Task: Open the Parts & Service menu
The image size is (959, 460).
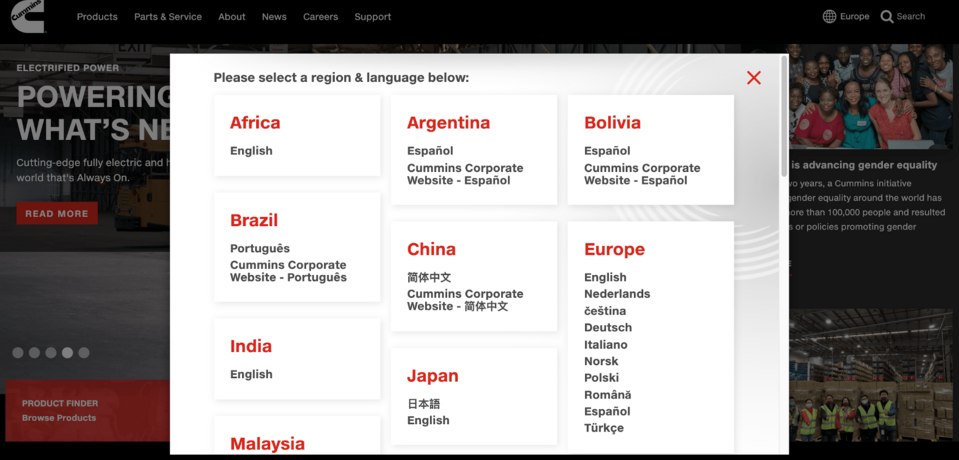Action: coord(168,17)
